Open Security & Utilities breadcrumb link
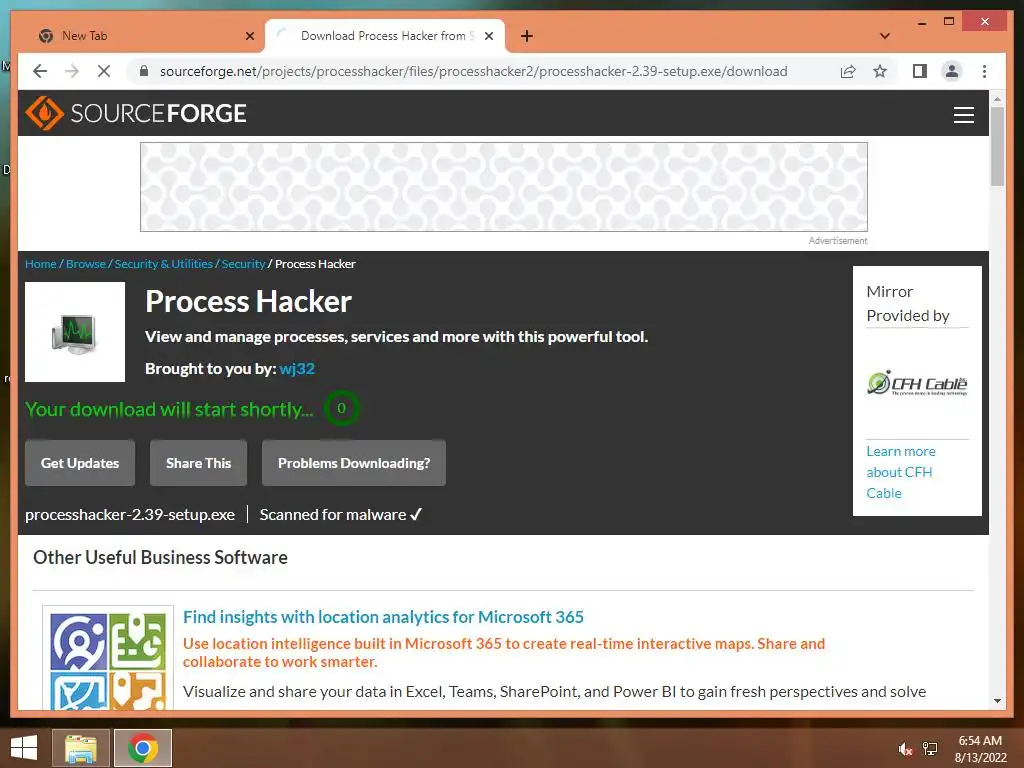Screen dimensions: 1024x768 point(164,264)
